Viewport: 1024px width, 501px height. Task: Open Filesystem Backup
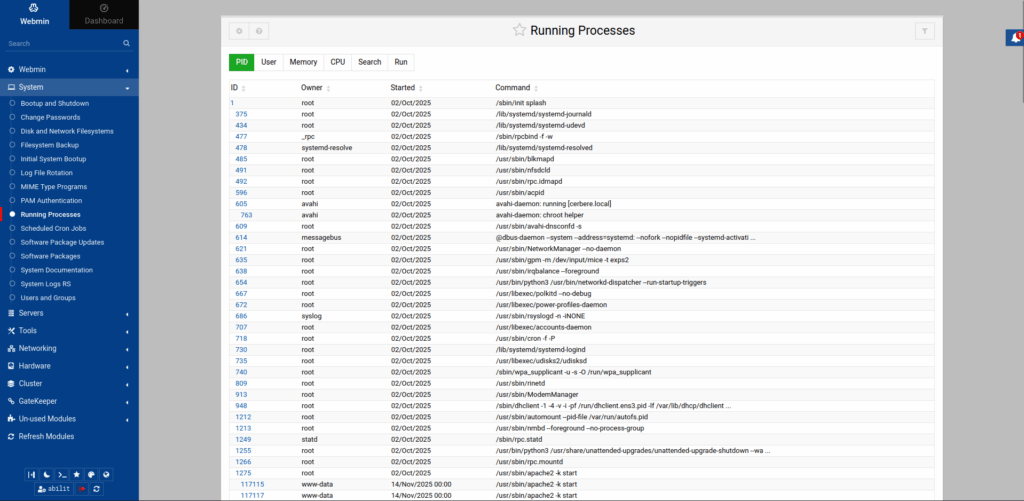[x=50, y=145]
